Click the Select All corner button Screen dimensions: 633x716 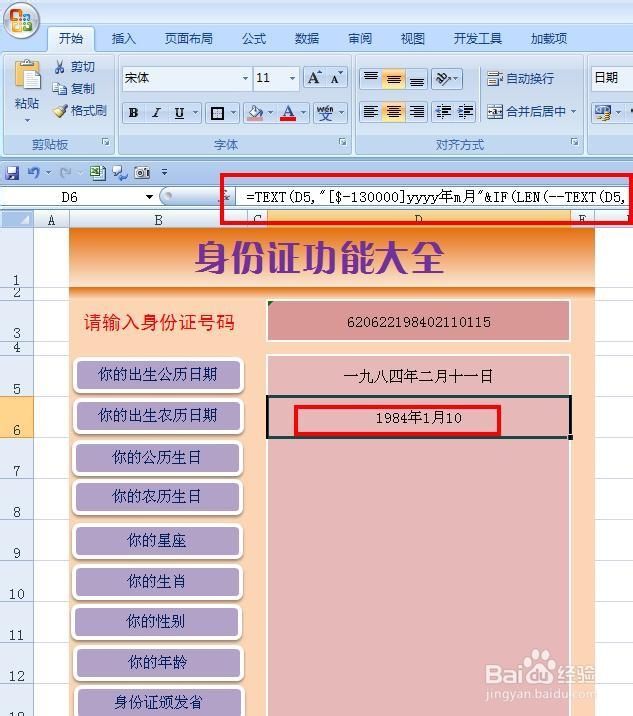point(17,219)
